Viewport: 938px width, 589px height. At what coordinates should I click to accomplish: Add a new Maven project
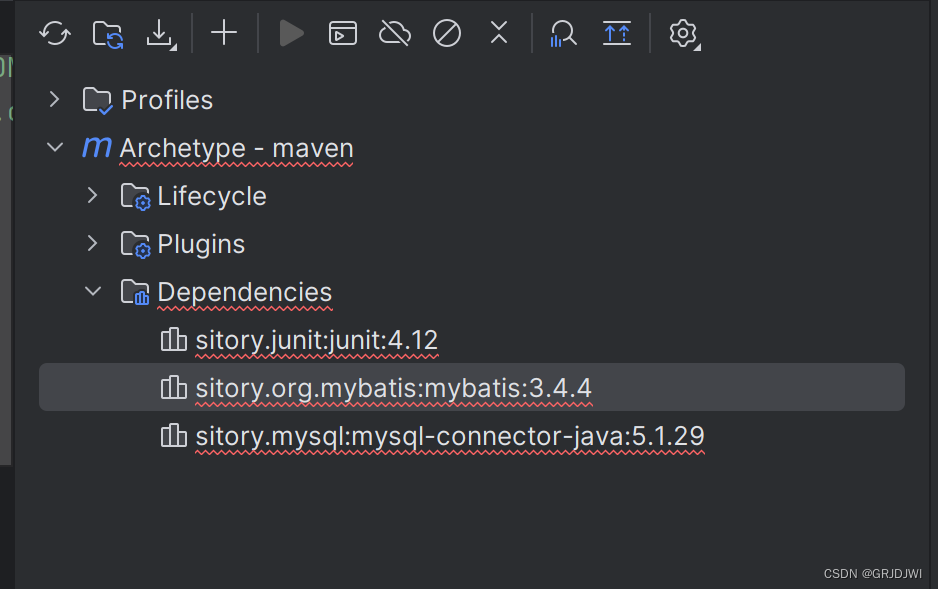pyautogui.click(x=223, y=33)
